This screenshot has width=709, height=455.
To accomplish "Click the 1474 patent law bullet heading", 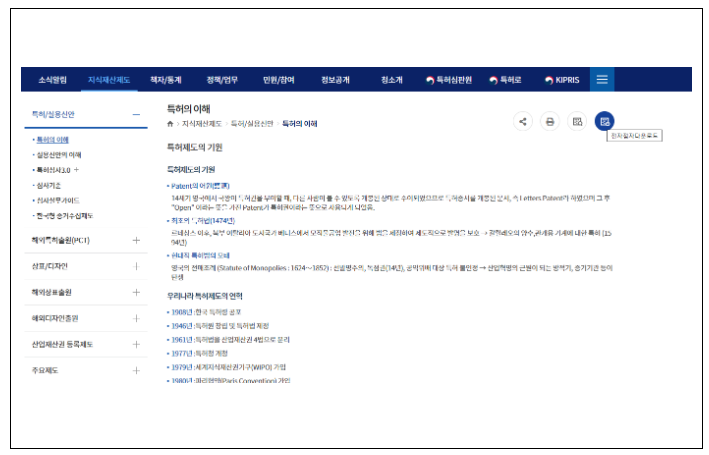I will click(x=203, y=221).
